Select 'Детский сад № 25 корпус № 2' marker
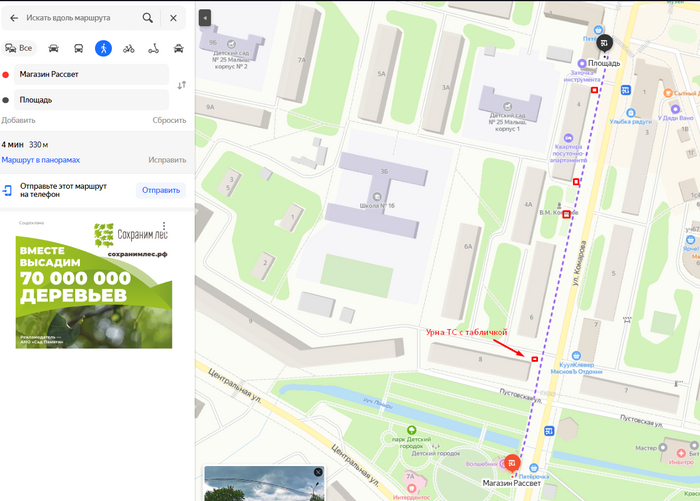The width and height of the screenshot is (700, 501). coord(231,44)
